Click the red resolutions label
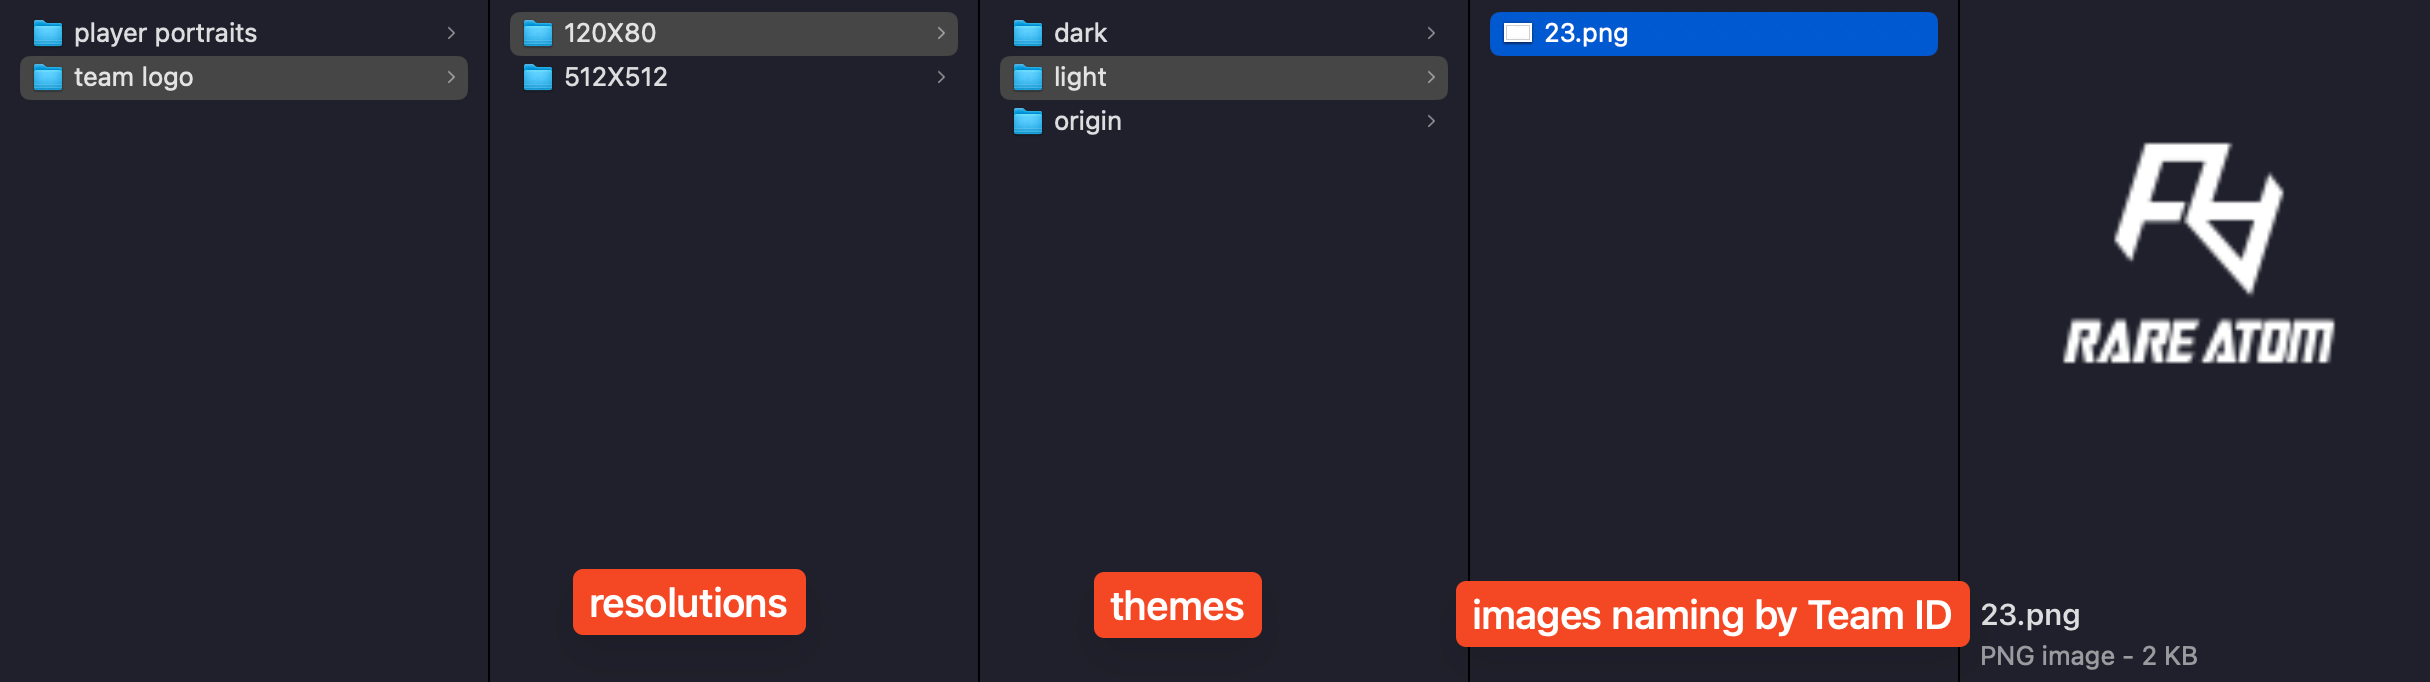The width and height of the screenshot is (2430, 682). (x=688, y=603)
